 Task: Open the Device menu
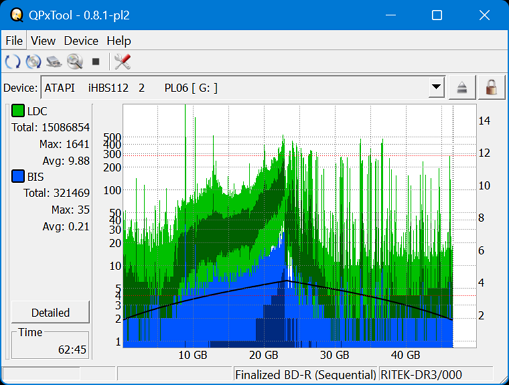[x=81, y=41]
